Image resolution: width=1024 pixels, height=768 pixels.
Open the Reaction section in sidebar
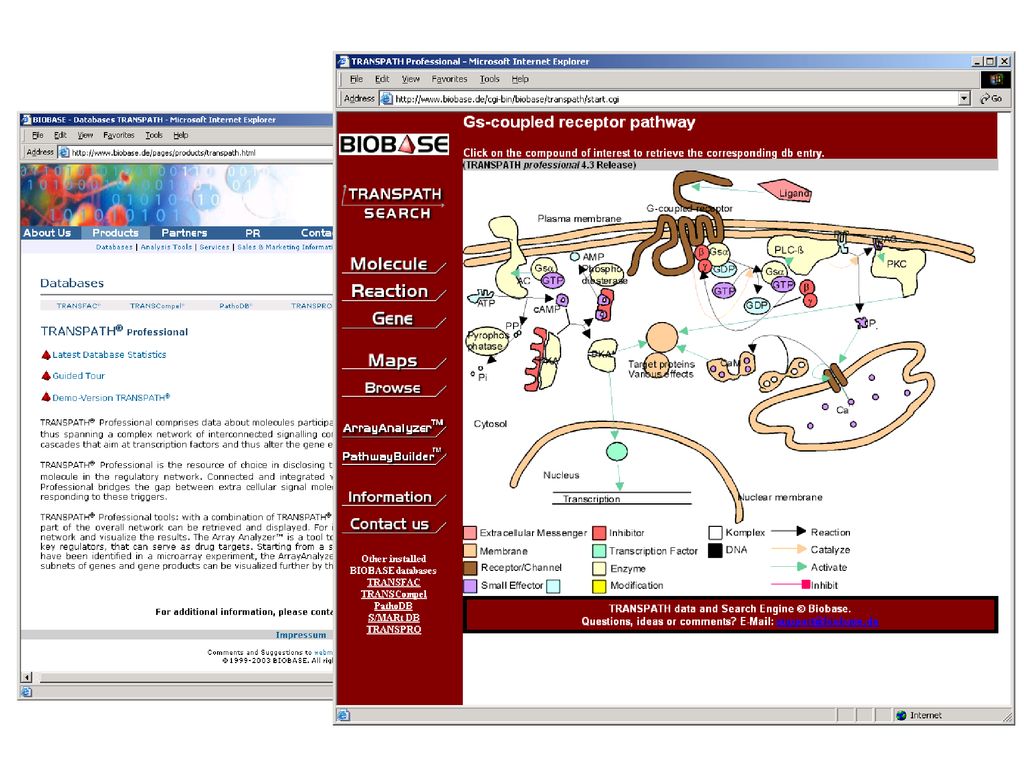393,291
